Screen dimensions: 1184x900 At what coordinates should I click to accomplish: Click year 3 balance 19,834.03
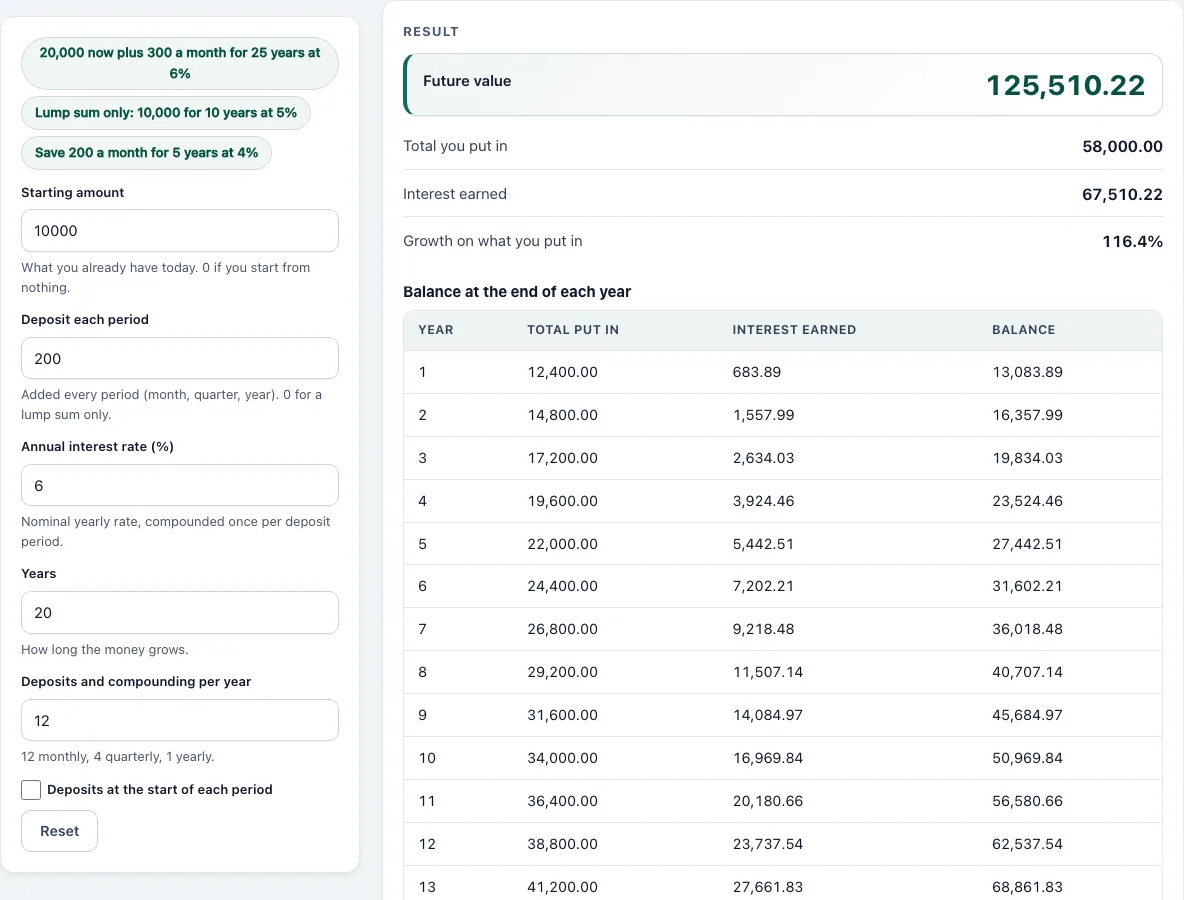1027,458
